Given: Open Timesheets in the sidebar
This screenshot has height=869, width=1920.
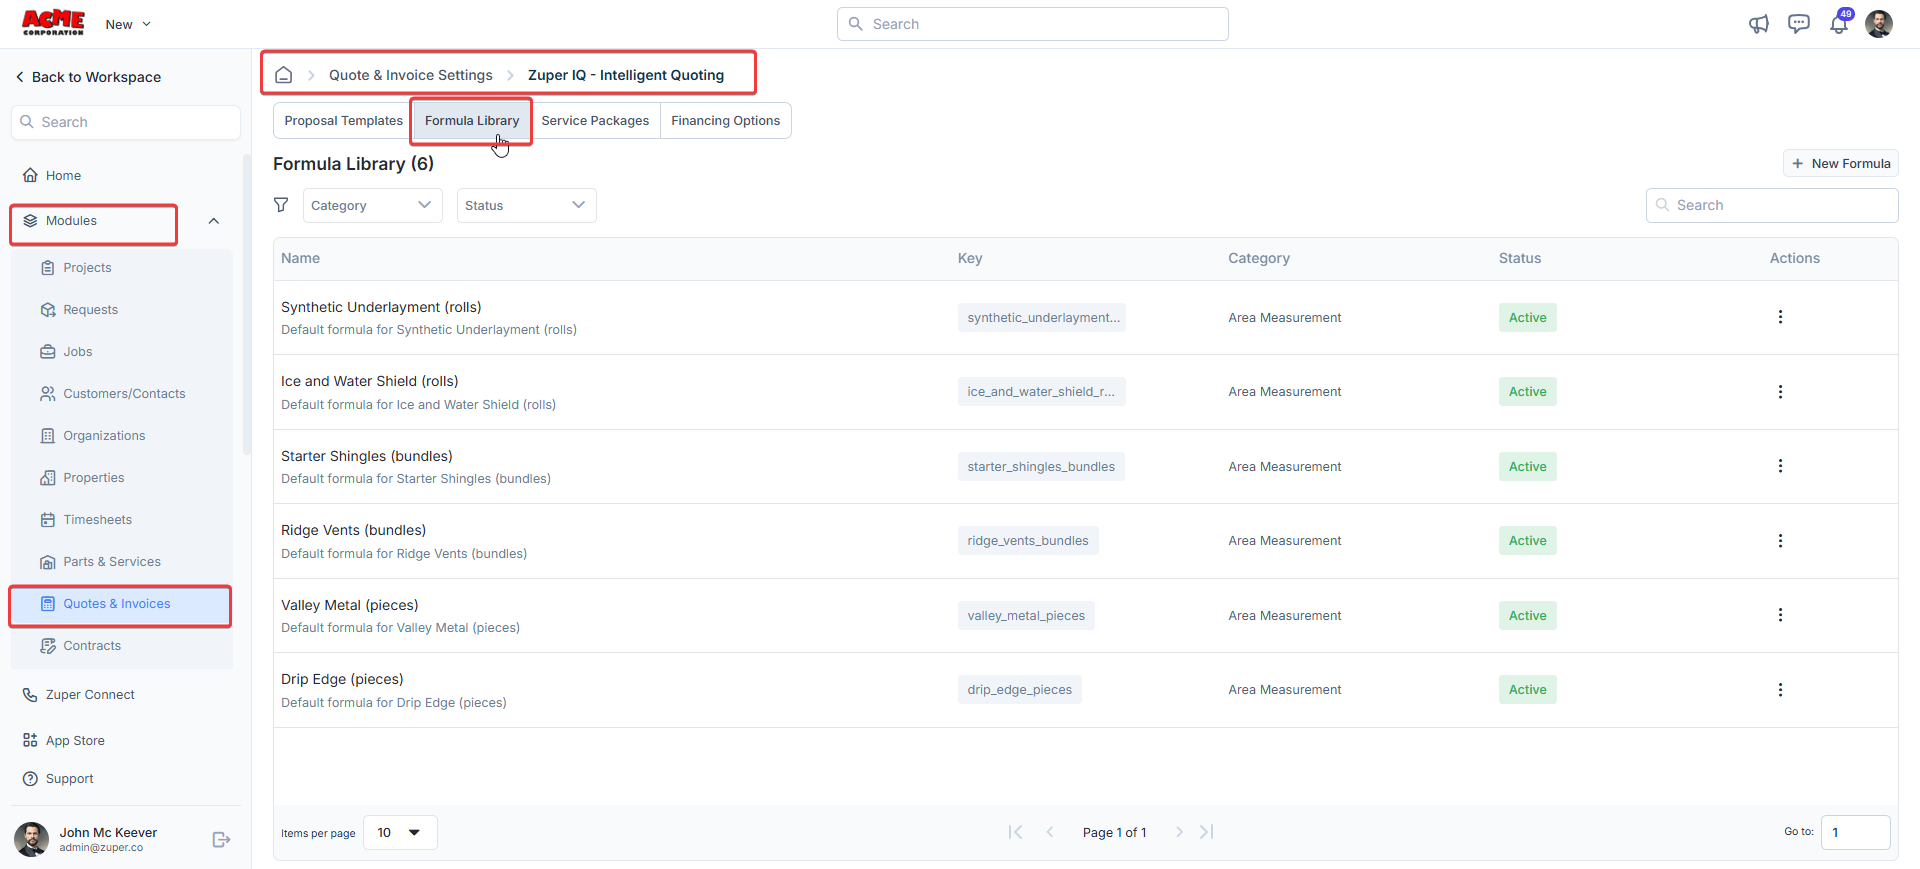Looking at the screenshot, I should pyautogui.click(x=121, y=520).
